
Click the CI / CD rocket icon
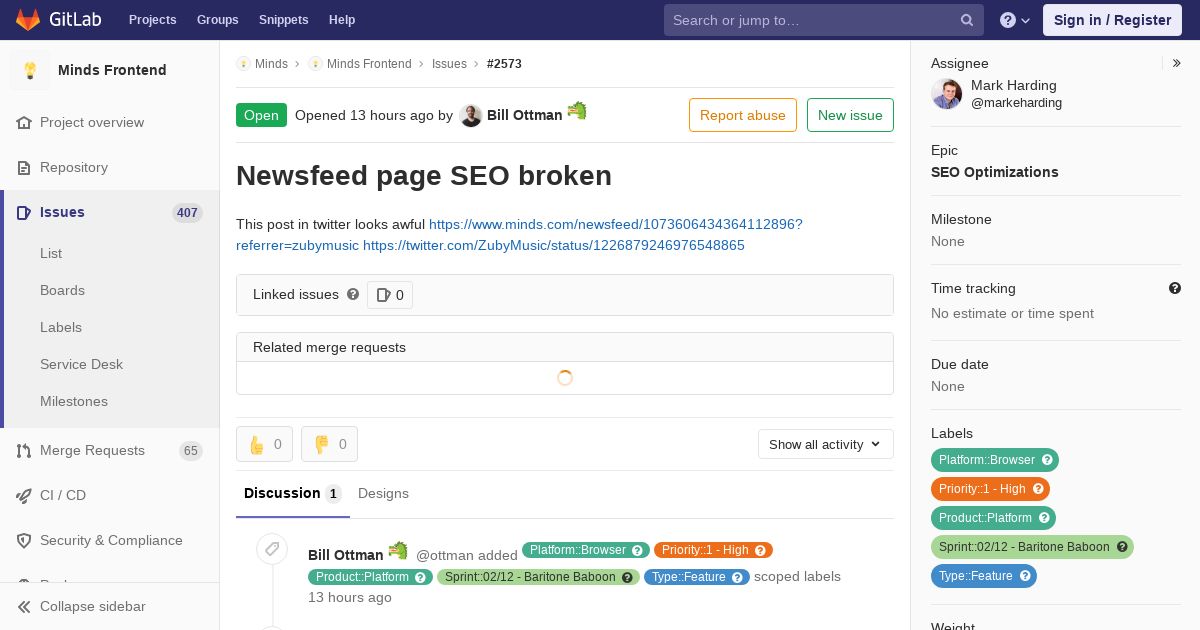coord(24,495)
